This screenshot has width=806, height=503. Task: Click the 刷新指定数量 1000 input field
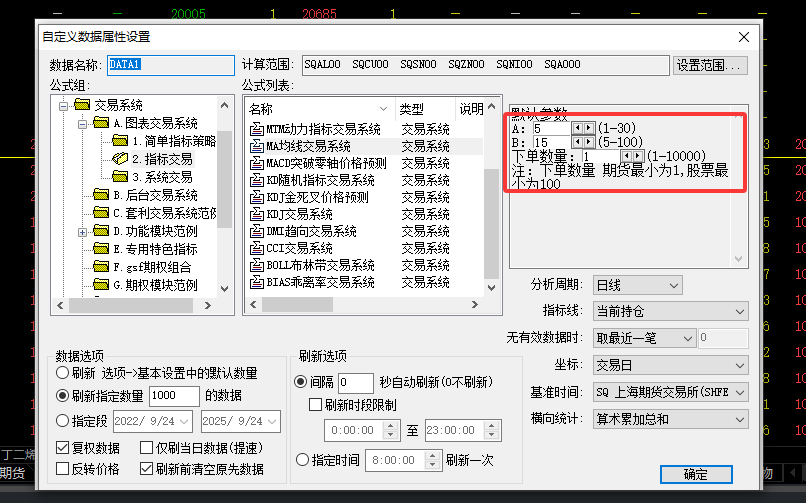(174, 396)
